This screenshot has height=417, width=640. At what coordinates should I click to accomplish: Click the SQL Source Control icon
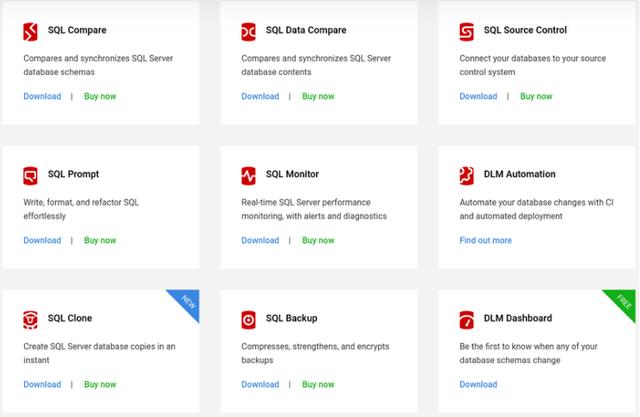pos(466,32)
